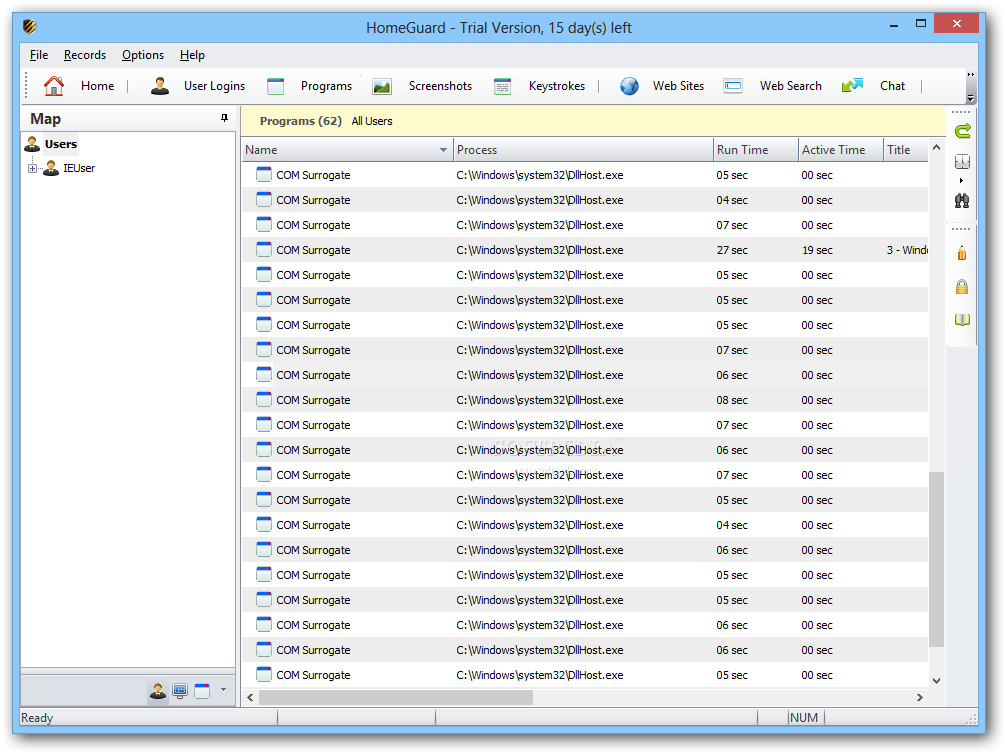
Task: Open the Web Sites records
Action: (661, 86)
